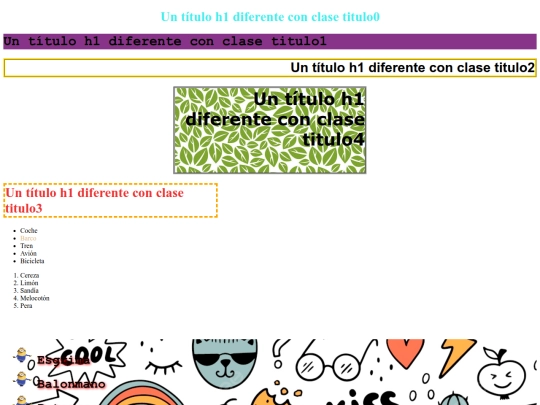Click the minion bullet icon beside Balonmano

pyautogui.click(x=22, y=379)
